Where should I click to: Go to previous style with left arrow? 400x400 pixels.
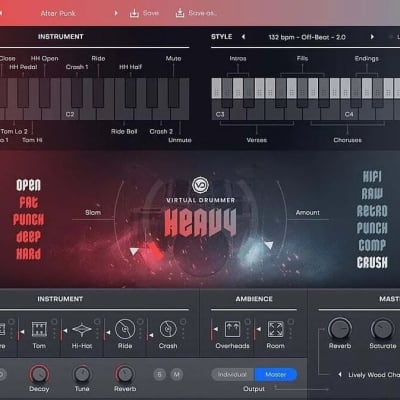click(x=243, y=37)
